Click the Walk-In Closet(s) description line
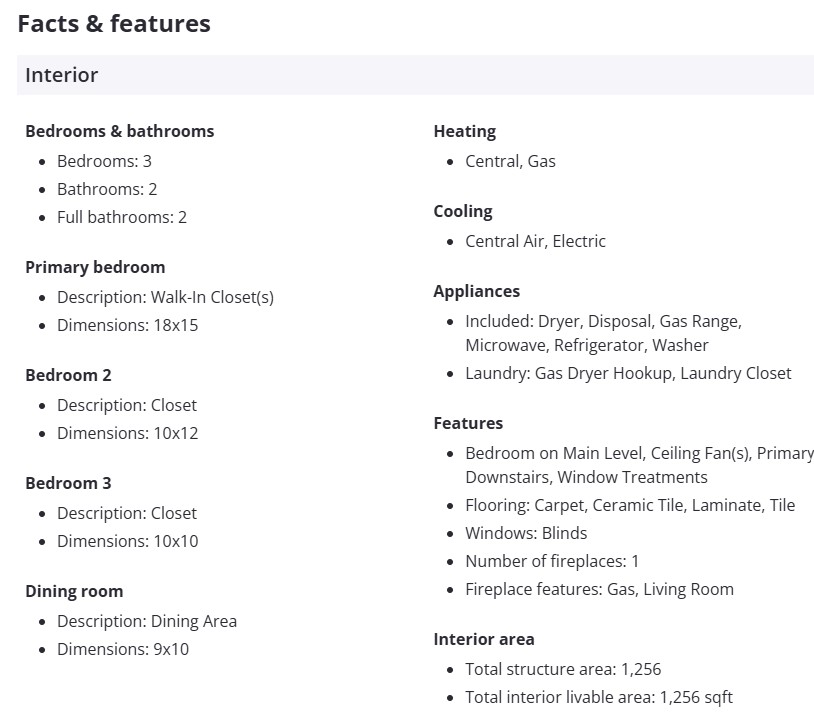814x712 pixels. tap(165, 297)
